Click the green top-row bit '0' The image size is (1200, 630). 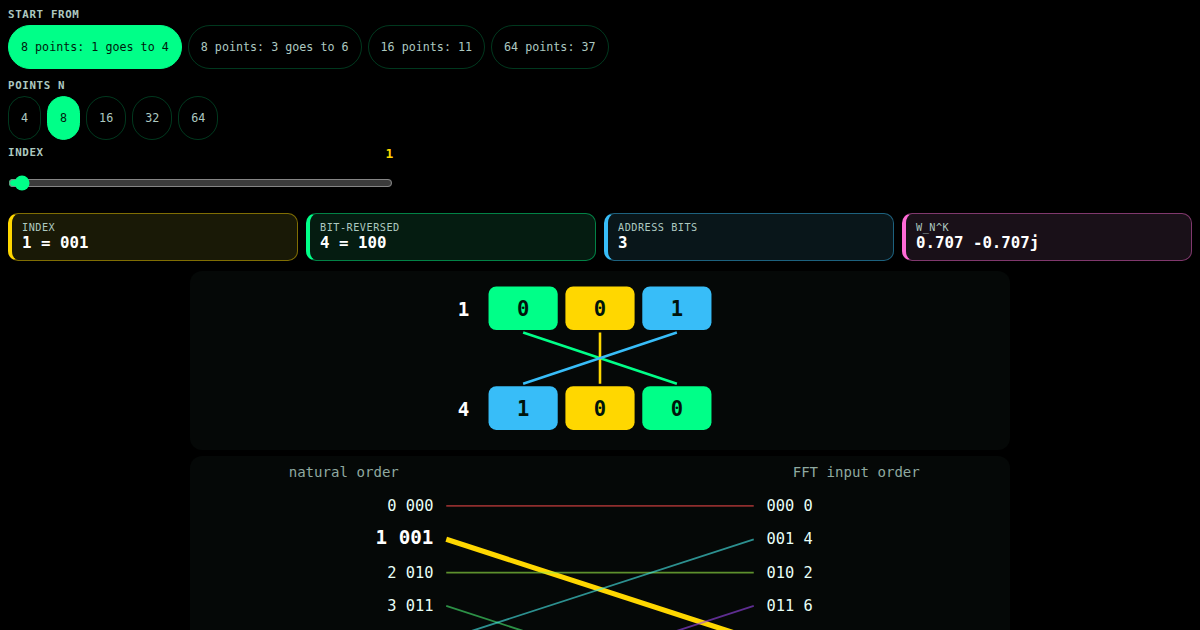coord(523,308)
